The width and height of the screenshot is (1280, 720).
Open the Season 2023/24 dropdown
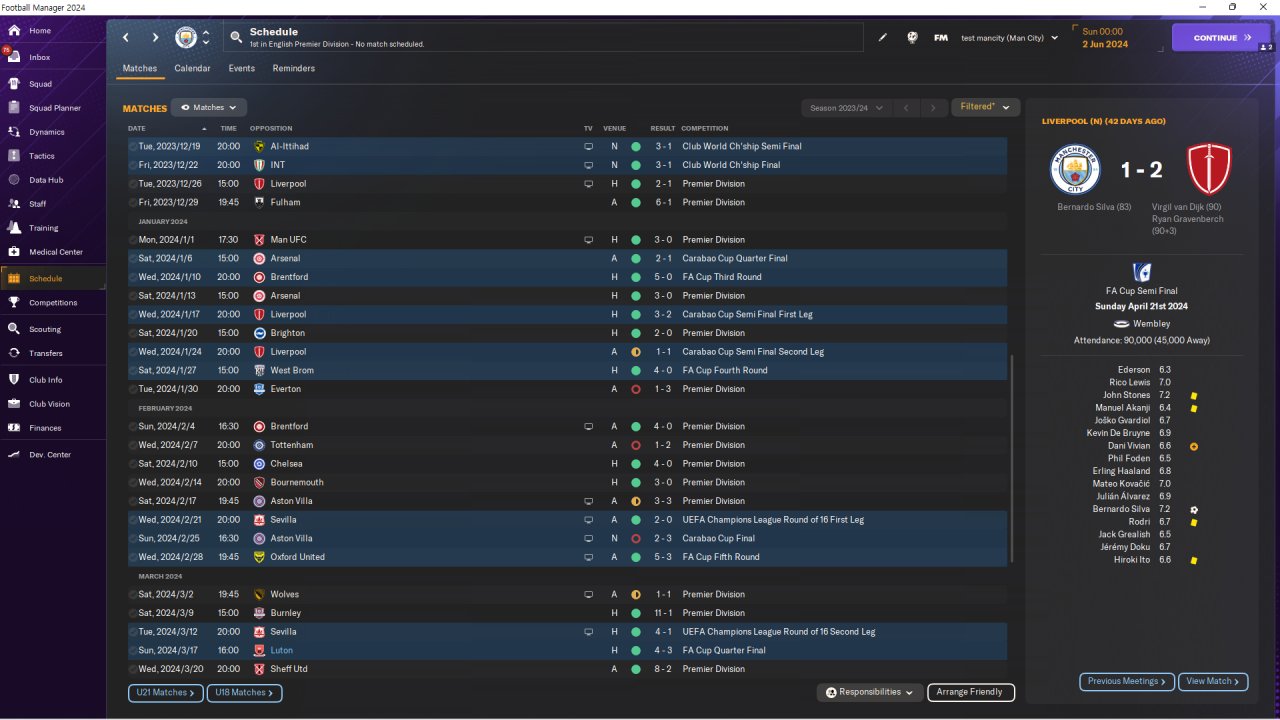845,107
